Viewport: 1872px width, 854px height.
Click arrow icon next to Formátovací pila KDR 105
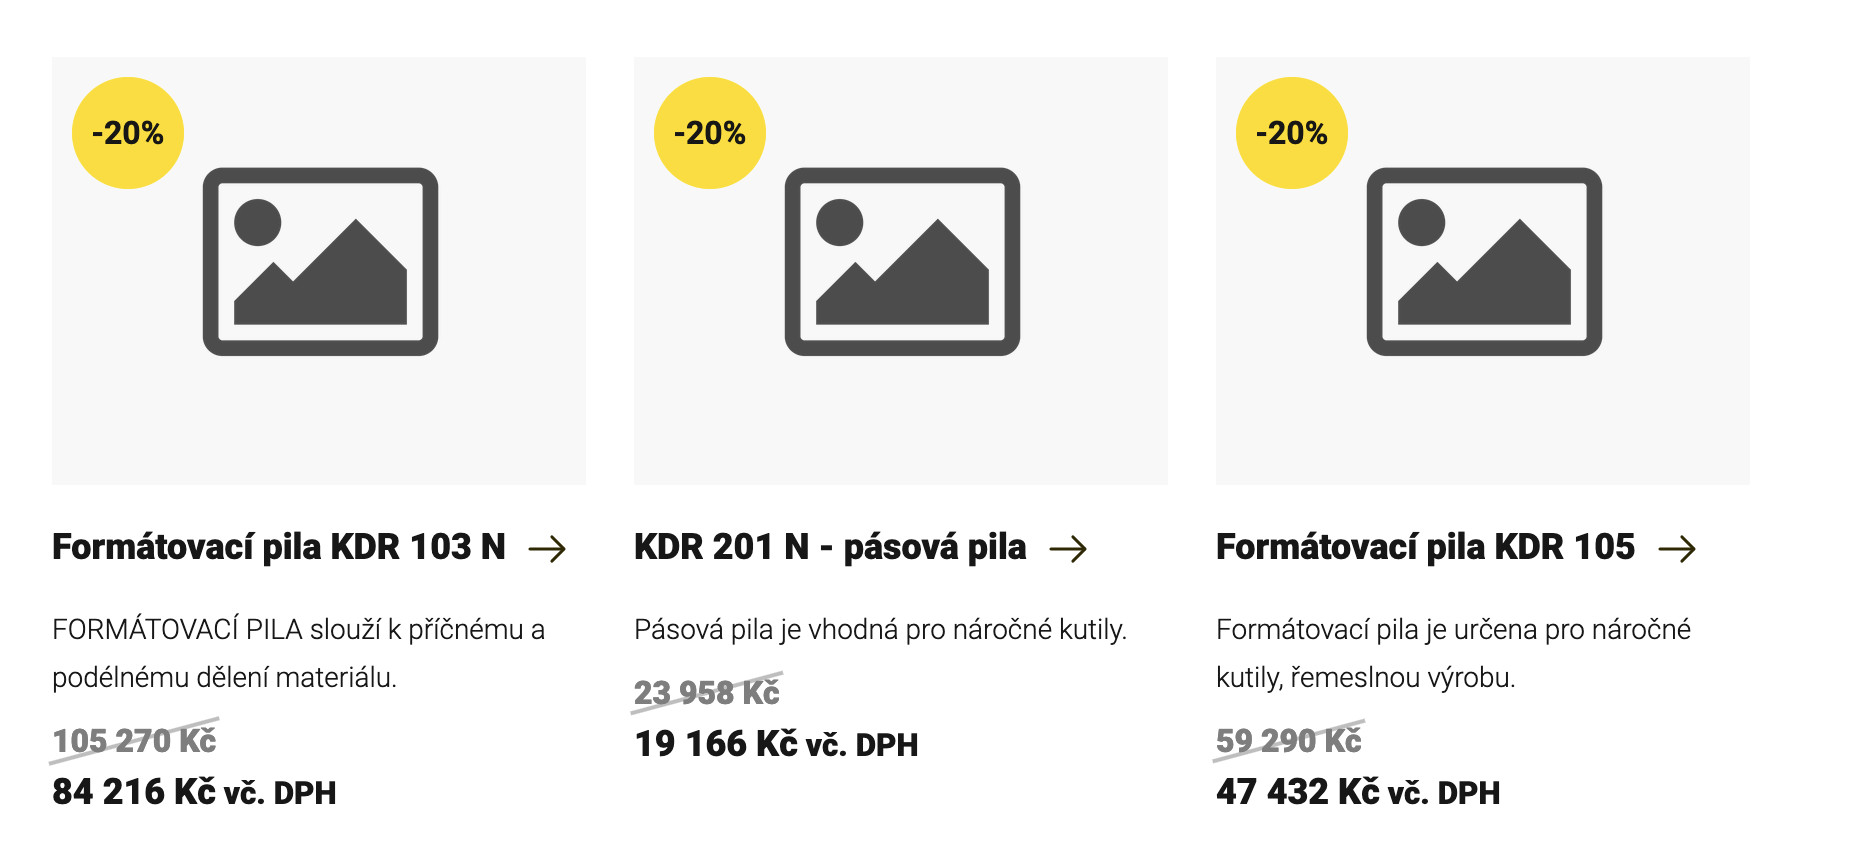point(1677,548)
